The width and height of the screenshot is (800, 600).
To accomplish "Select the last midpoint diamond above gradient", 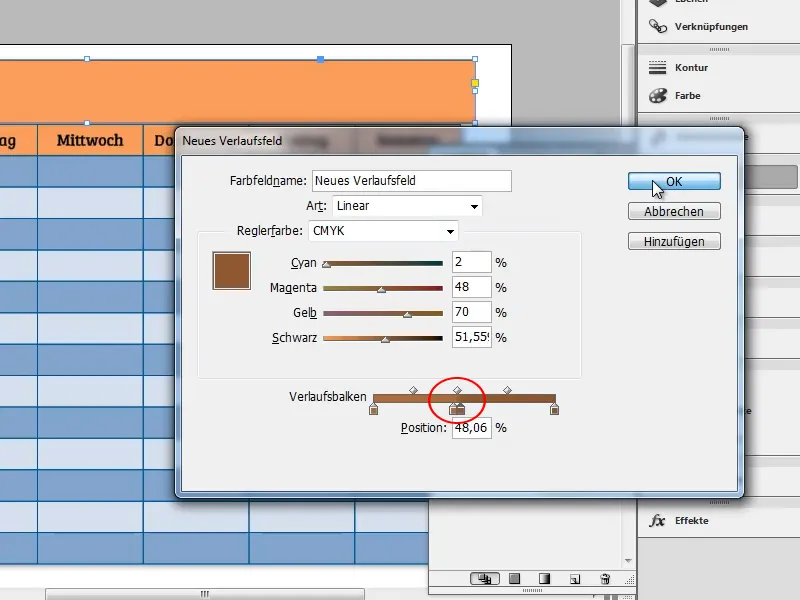I will (507, 390).
